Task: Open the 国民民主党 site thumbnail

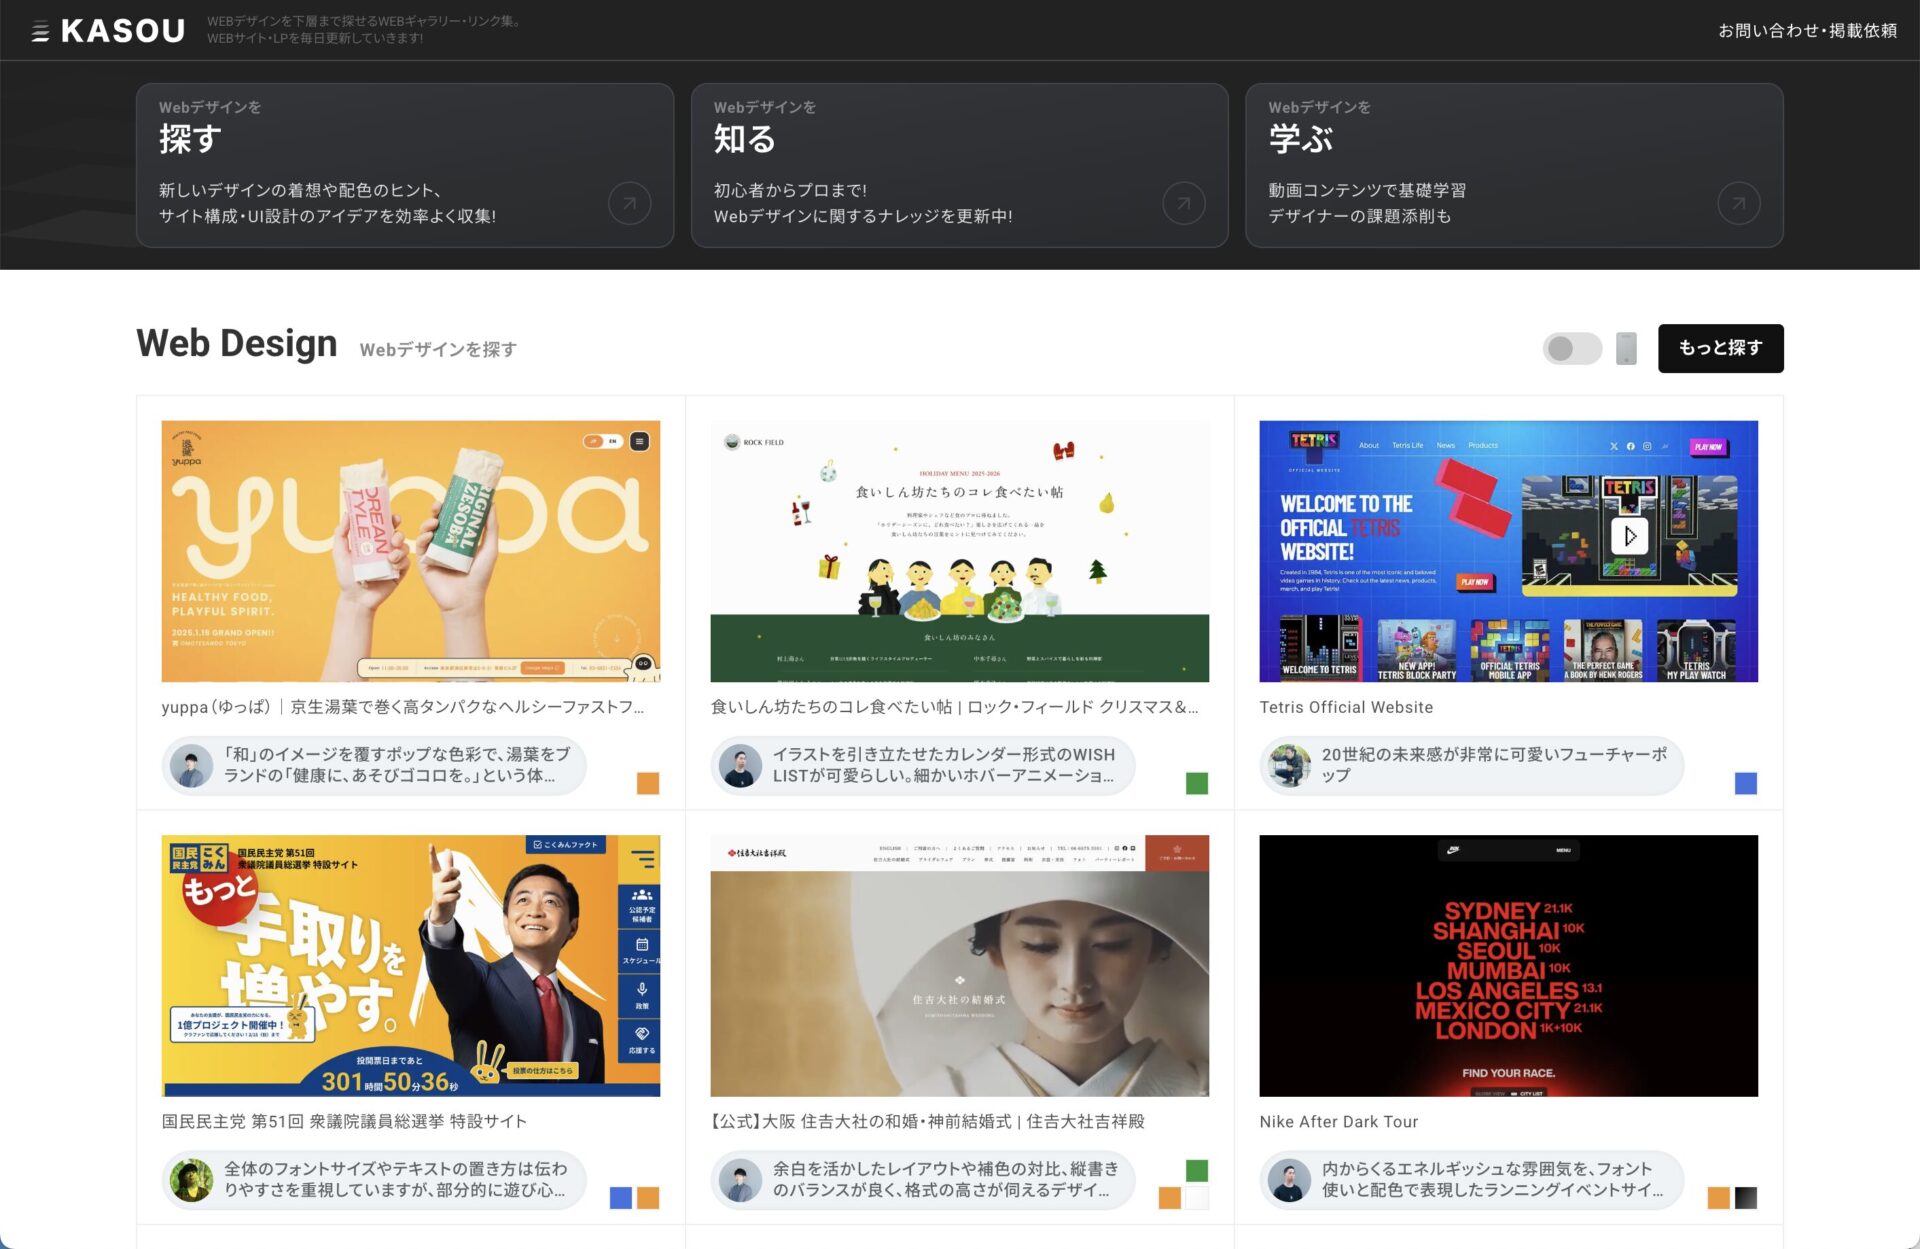Action: coord(410,965)
